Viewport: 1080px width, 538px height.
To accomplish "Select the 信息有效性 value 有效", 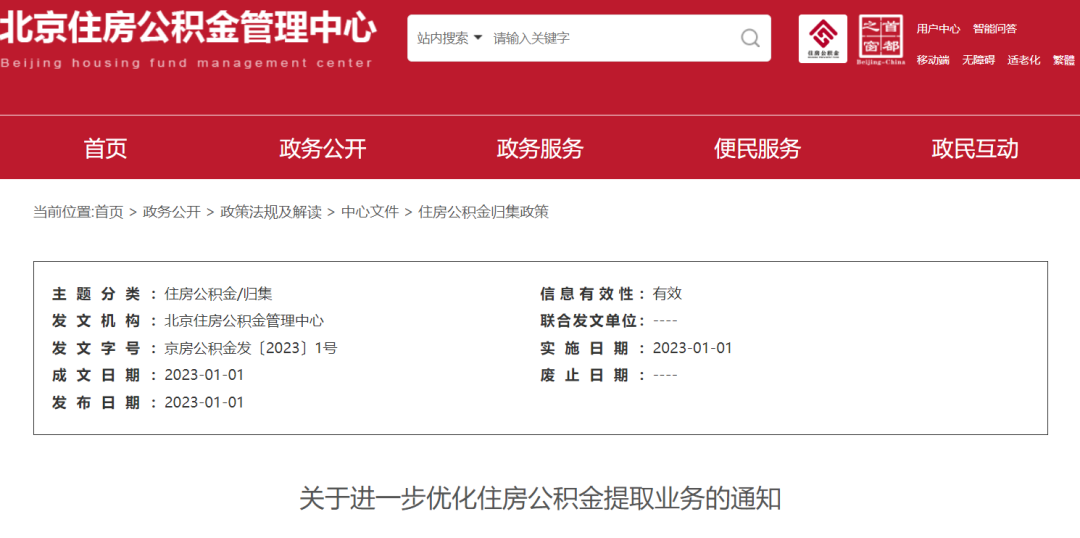I will [x=667, y=294].
